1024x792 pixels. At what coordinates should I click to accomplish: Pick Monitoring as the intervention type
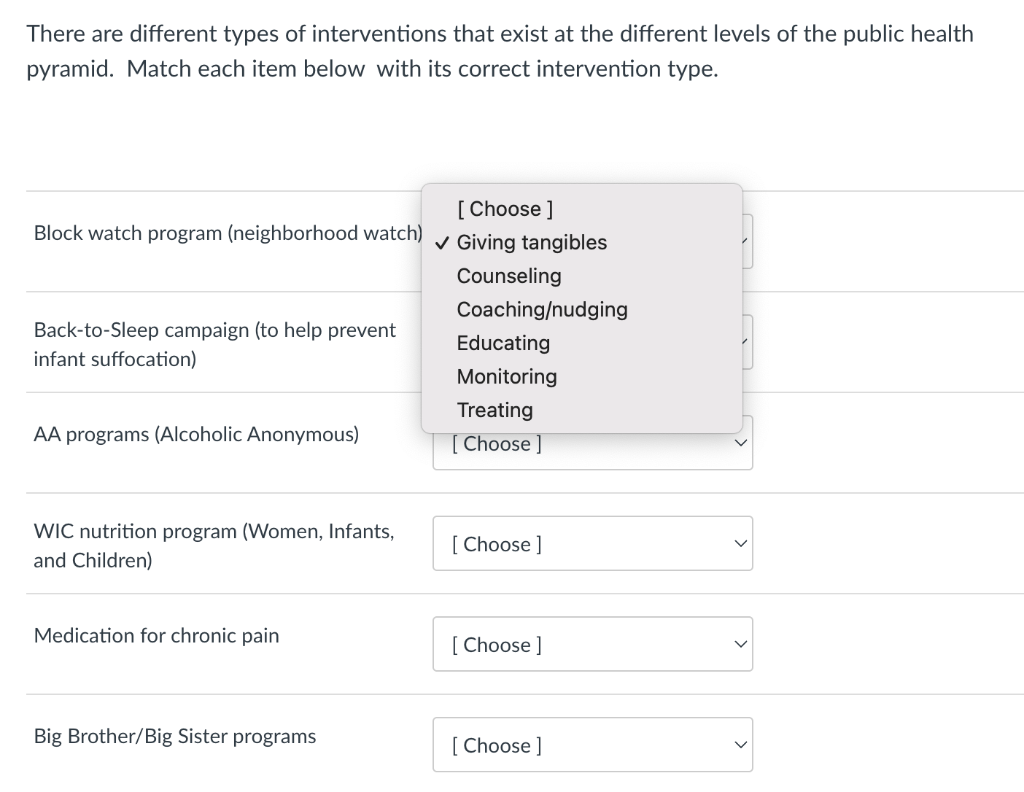[x=506, y=377]
